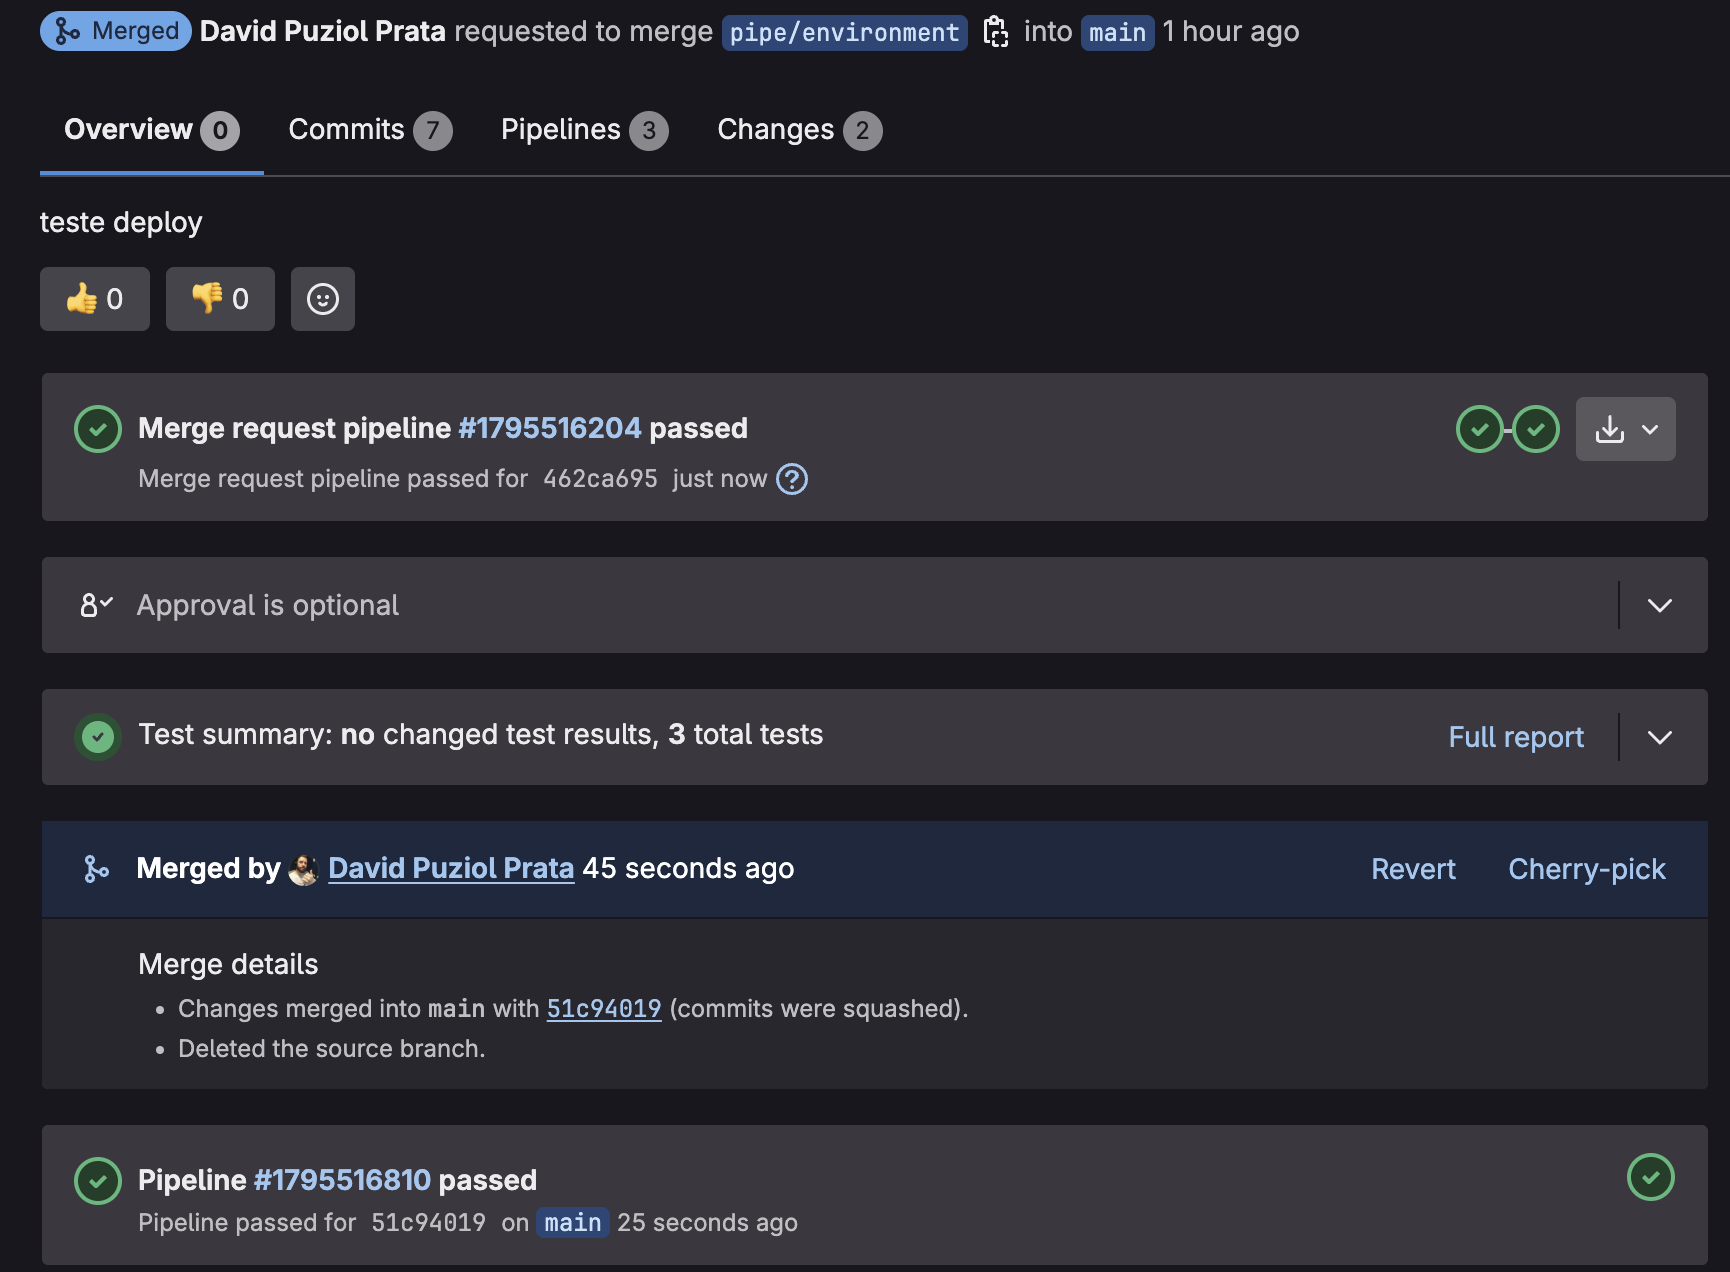Click the main branch pipeline stage status icon
Image resolution: width=1730 pixels, height=1272 pixels.
(1651, 1177)
